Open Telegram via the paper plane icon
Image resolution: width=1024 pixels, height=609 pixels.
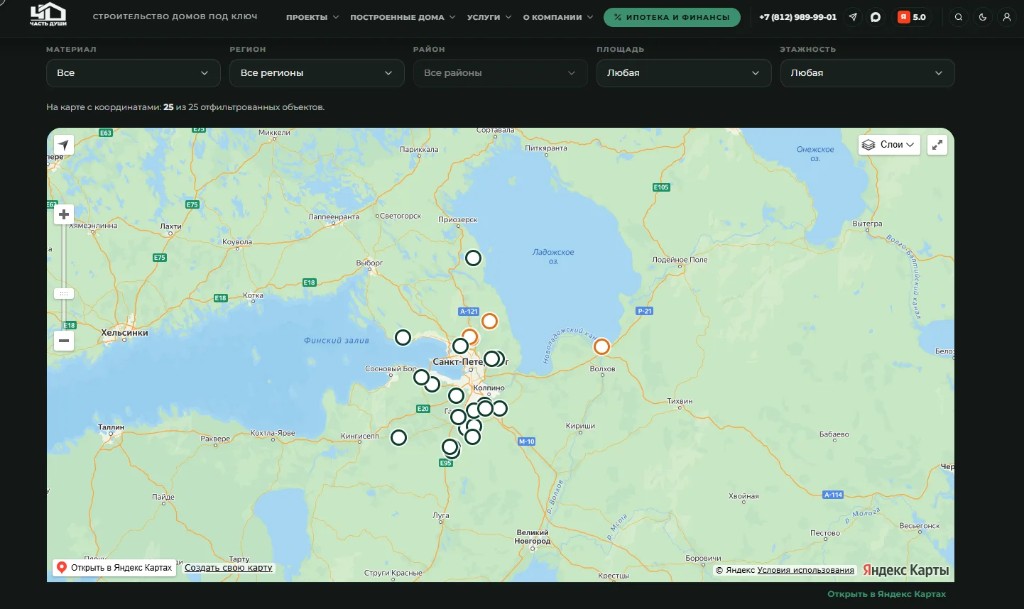pos(853,17)
